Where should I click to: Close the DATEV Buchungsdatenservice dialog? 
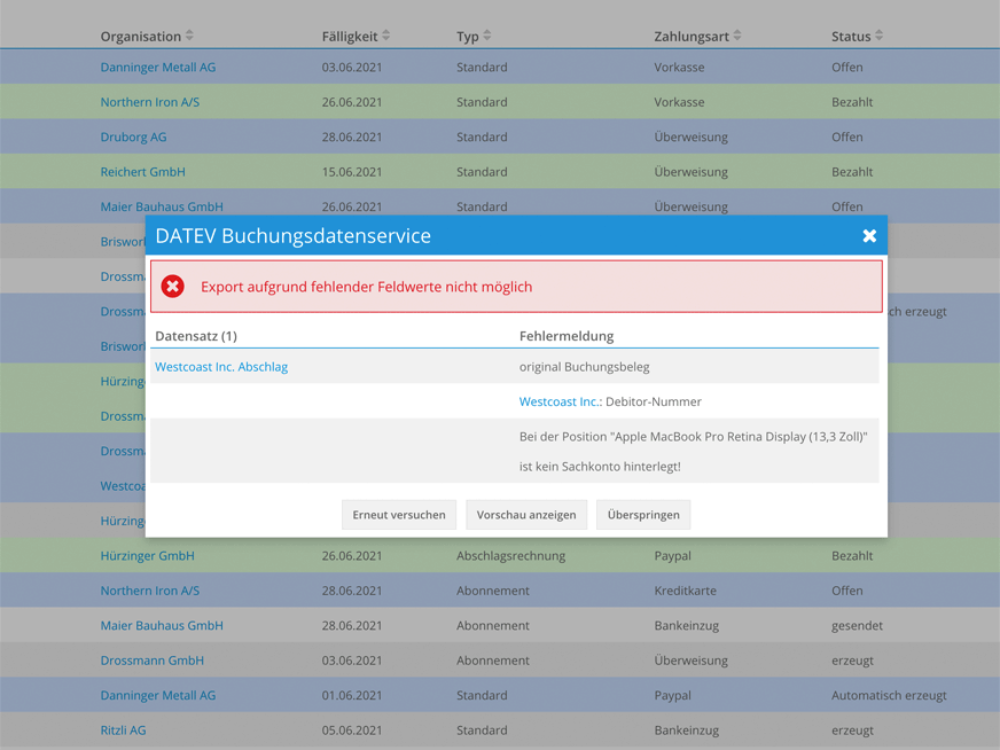pos(869,236)
